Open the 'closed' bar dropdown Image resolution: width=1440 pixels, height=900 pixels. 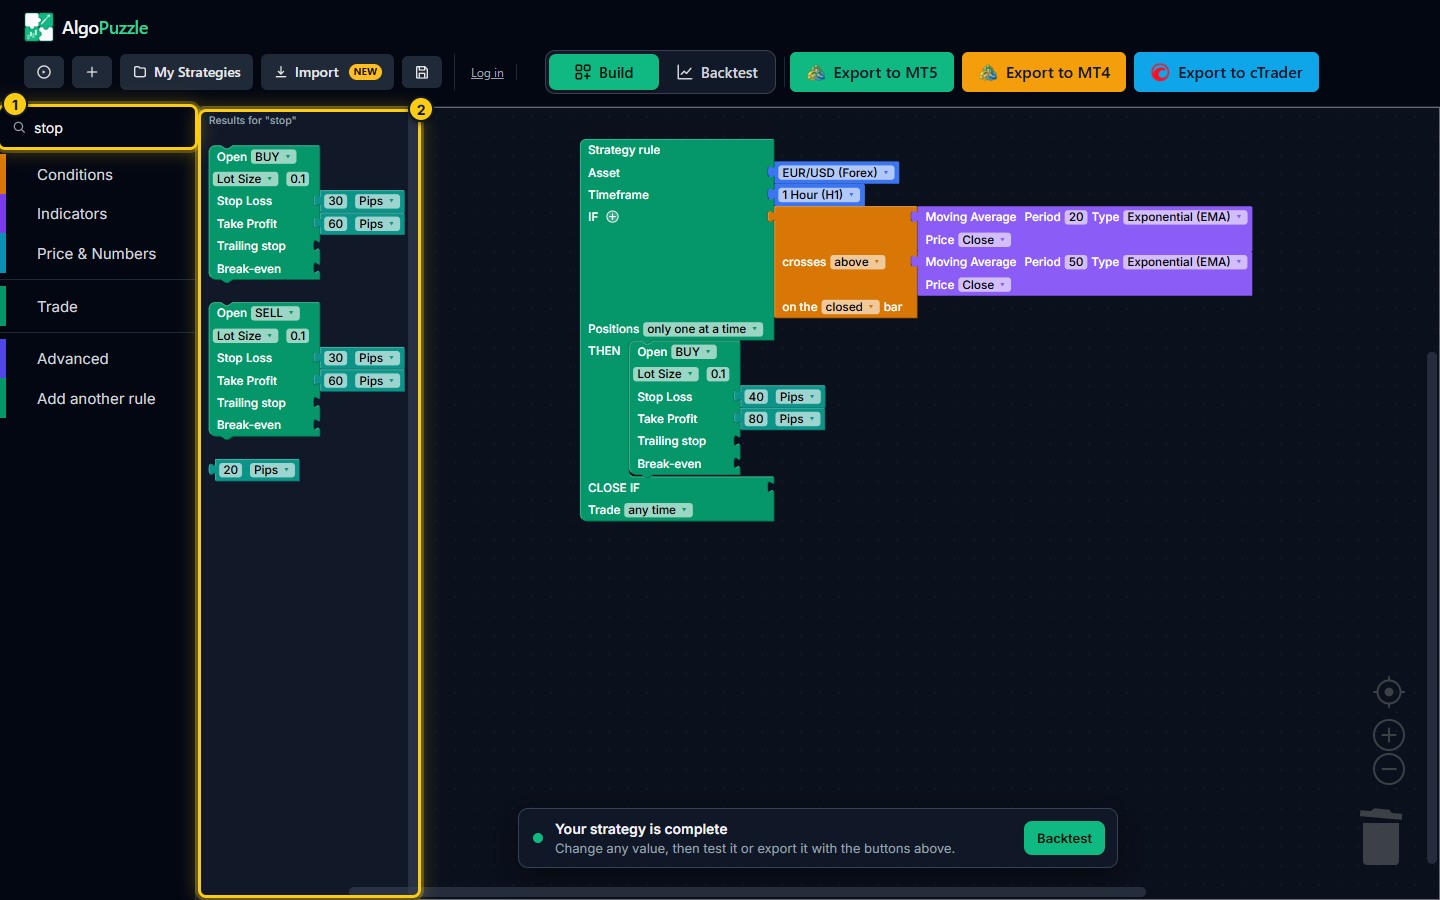850,307
